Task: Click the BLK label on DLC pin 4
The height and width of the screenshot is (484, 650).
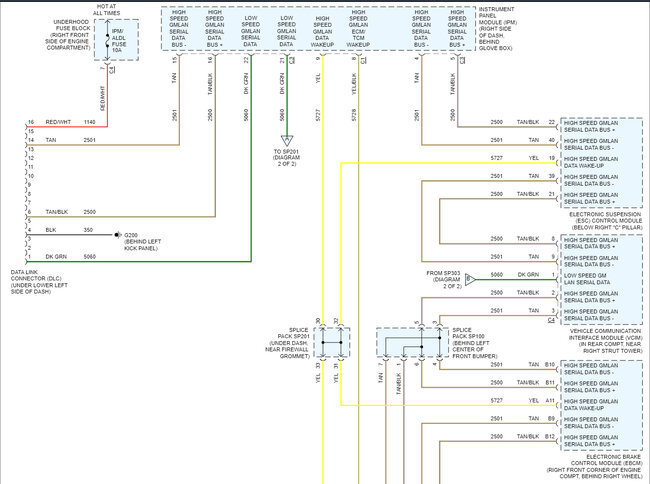Action: point(51,230)
